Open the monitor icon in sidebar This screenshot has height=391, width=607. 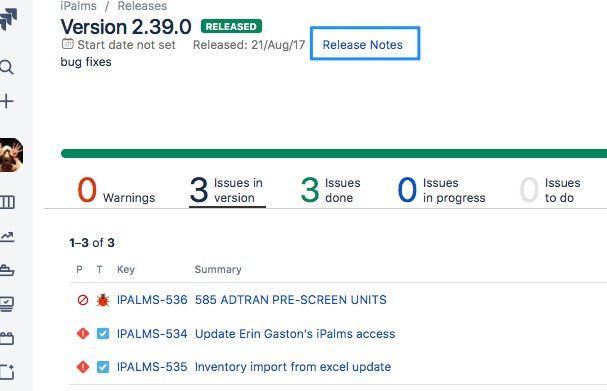pos(7,304)
